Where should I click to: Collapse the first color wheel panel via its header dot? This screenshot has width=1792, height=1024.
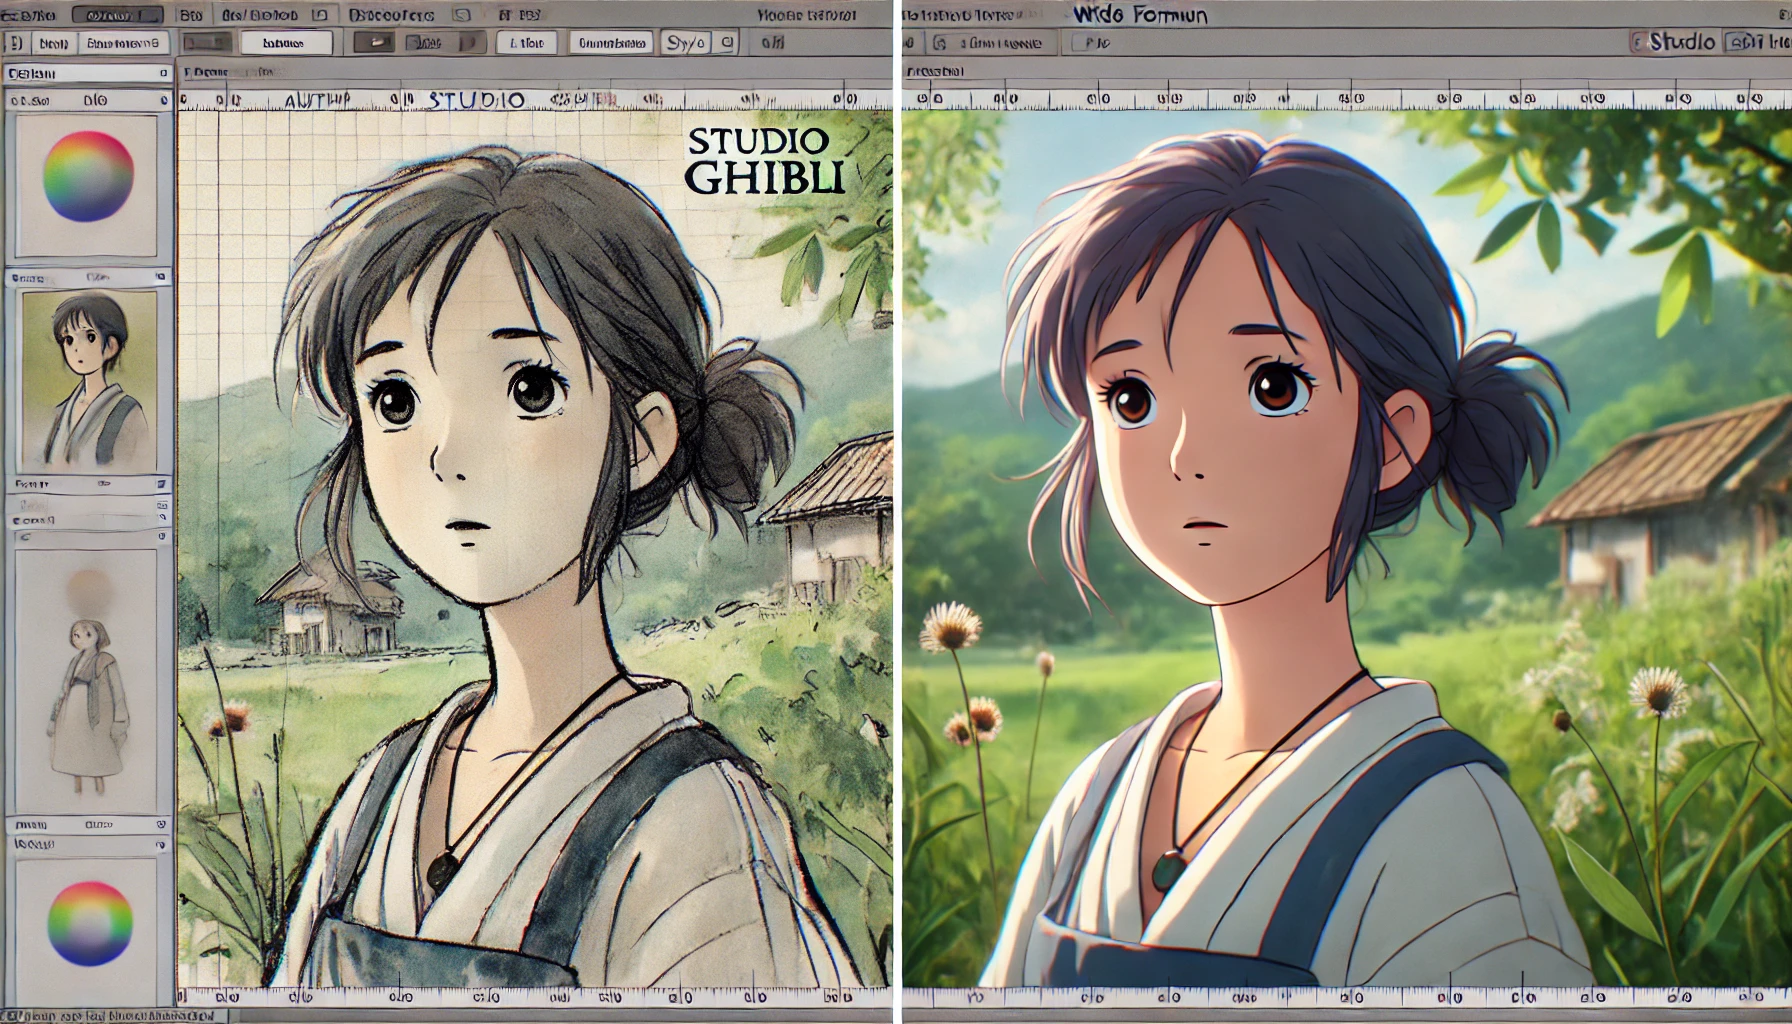tap(163, 100)
